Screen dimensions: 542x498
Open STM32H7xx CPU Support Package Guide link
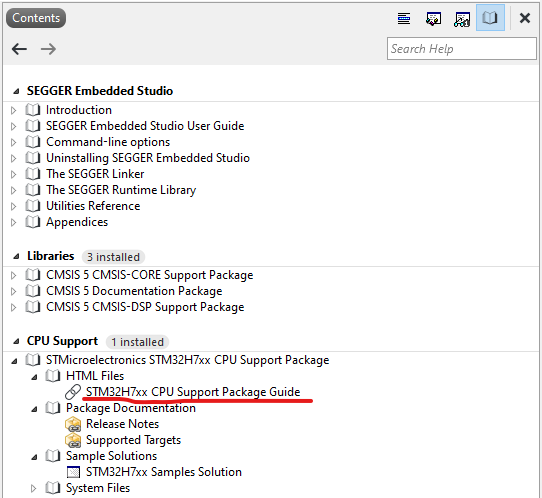point(193,392)
